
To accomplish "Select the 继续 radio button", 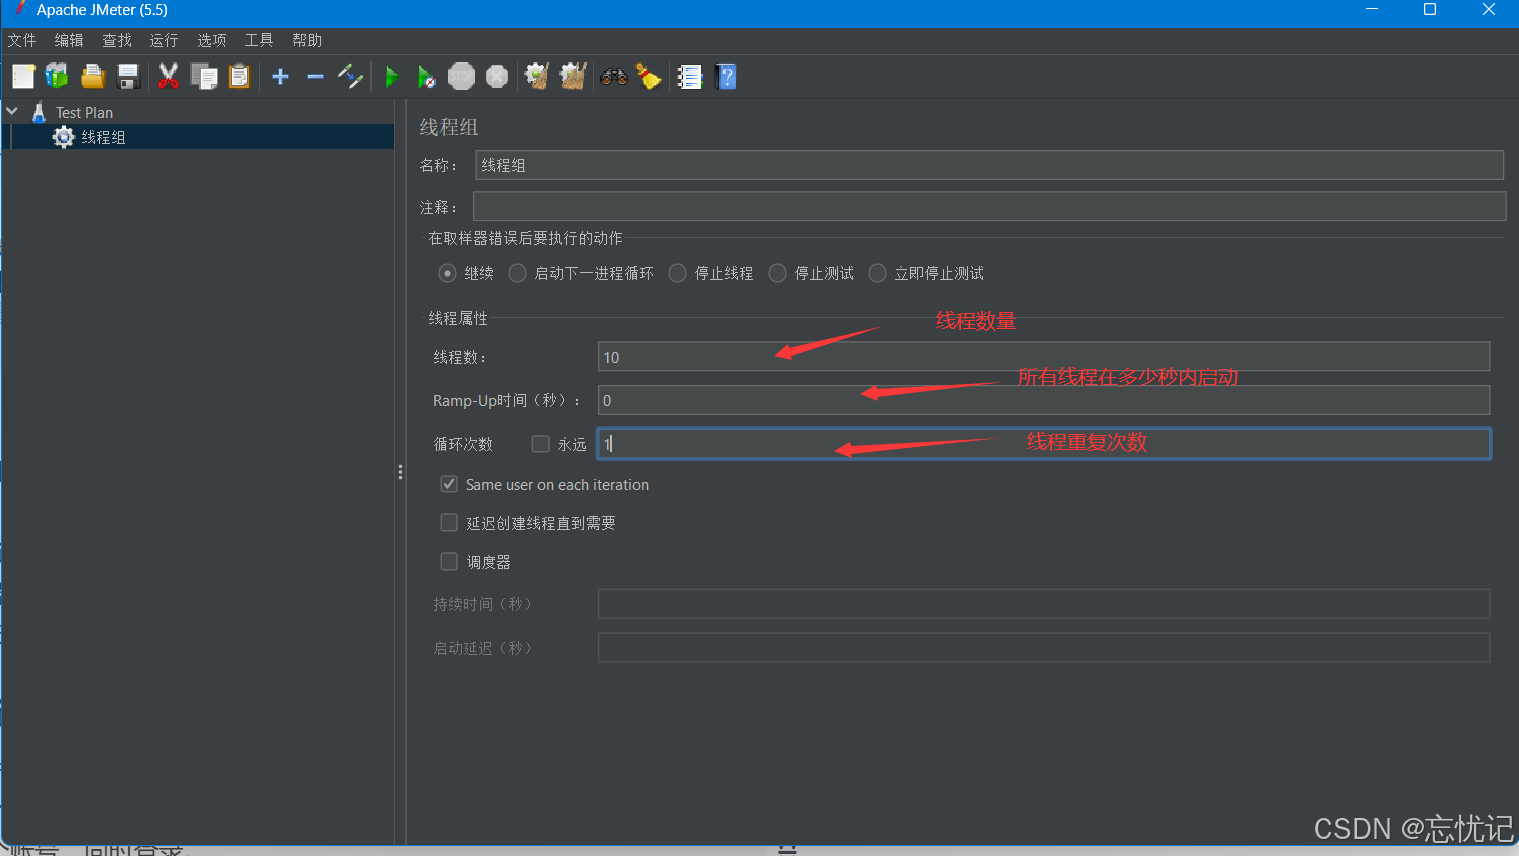I will pyautogui.click(x=448, y=273).
